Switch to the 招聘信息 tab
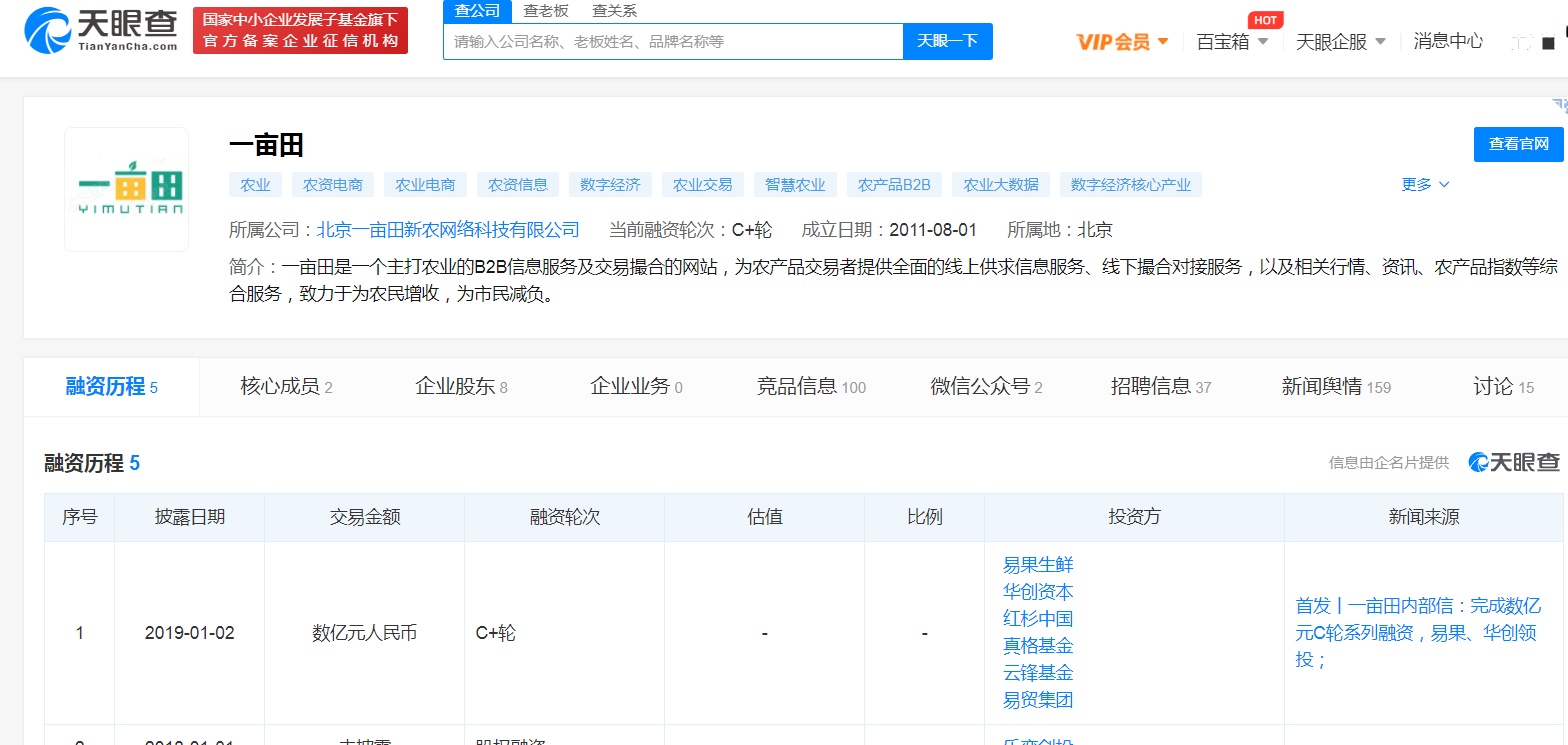The height and width of the screenshot is (745, 1568). (1161, 387)
